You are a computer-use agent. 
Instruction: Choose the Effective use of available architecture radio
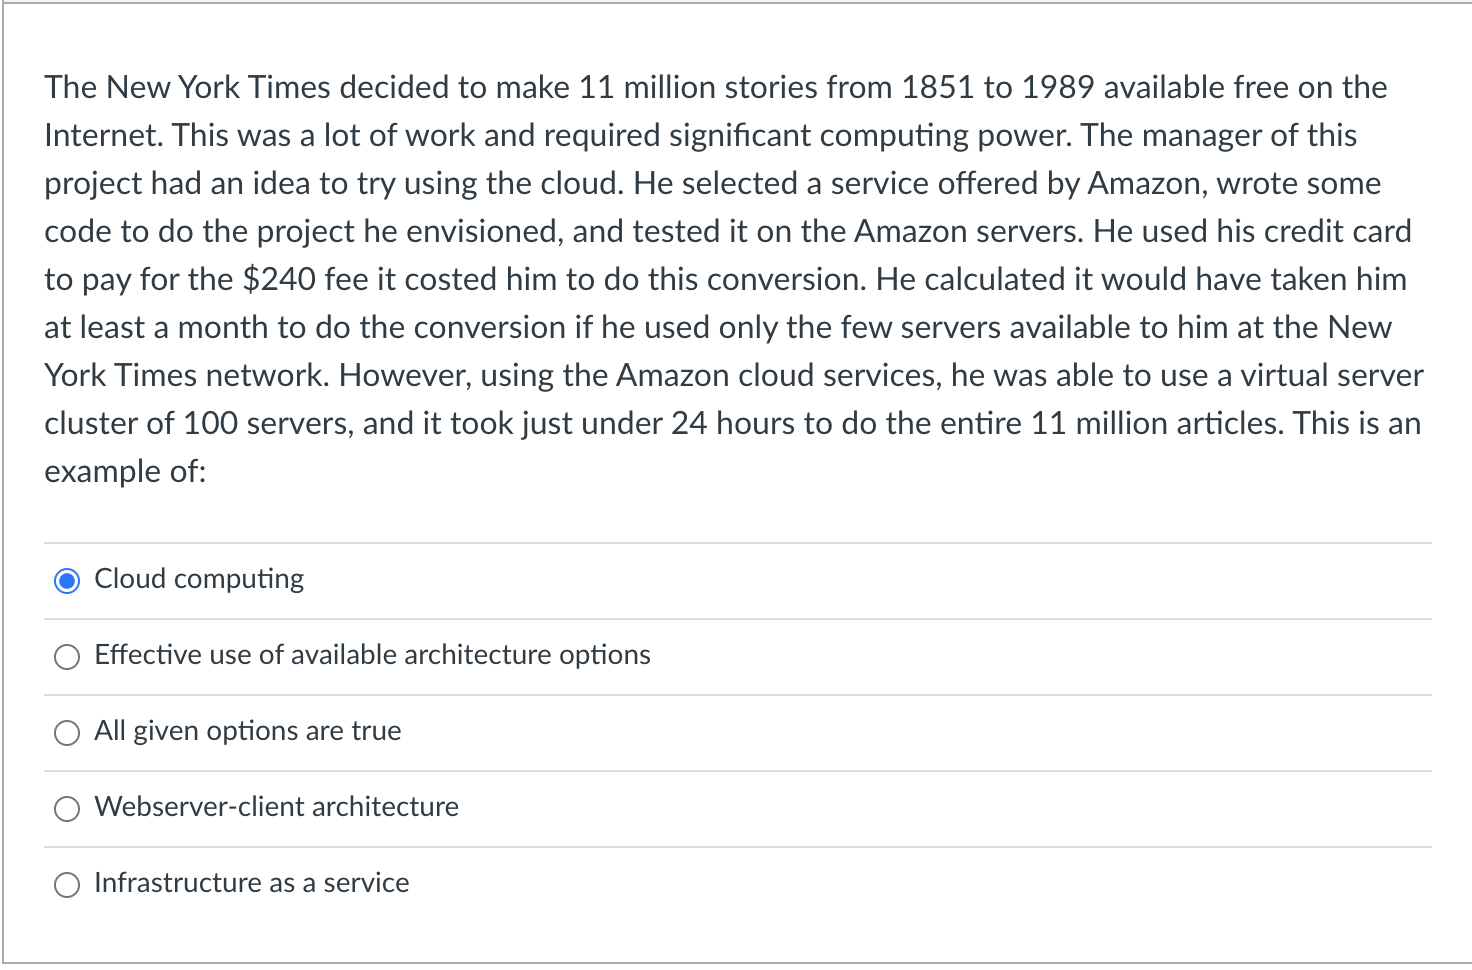pyautogui.click(x=67, y=657)
